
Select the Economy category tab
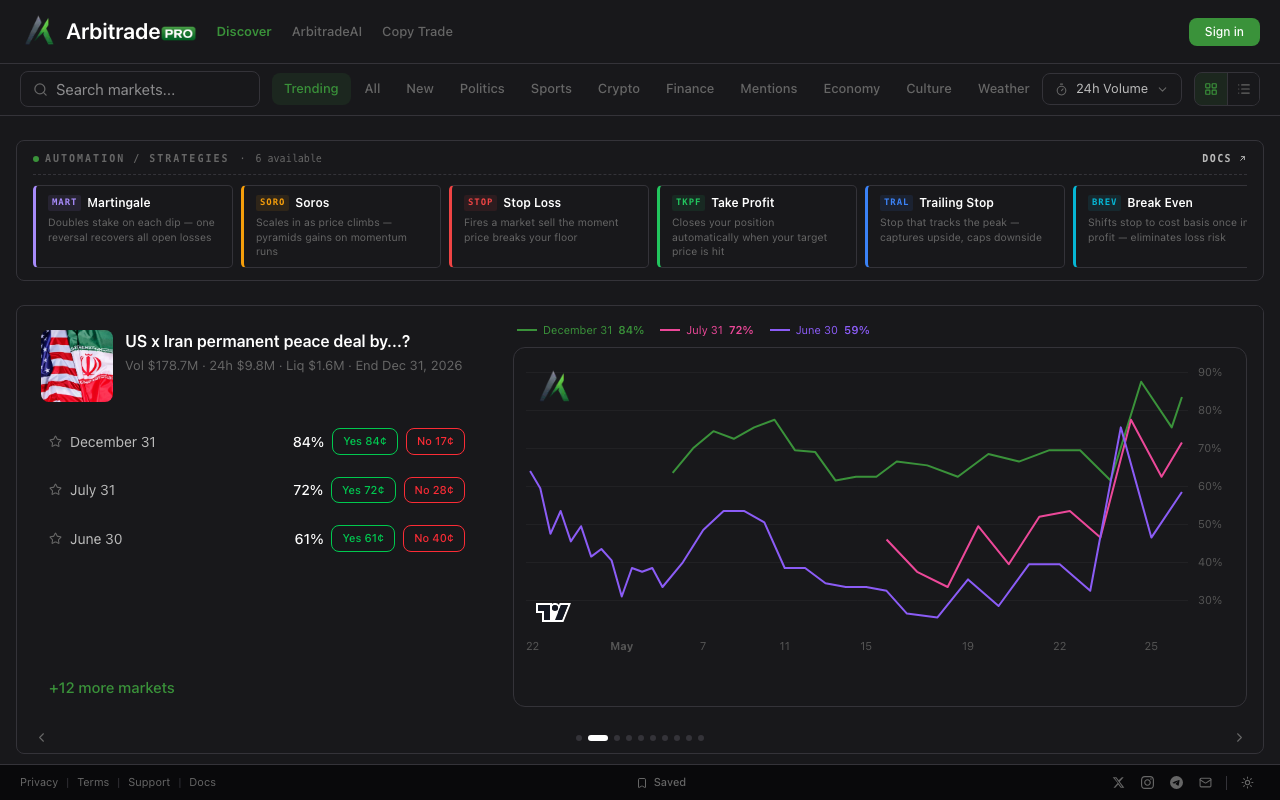click(851, 89)
